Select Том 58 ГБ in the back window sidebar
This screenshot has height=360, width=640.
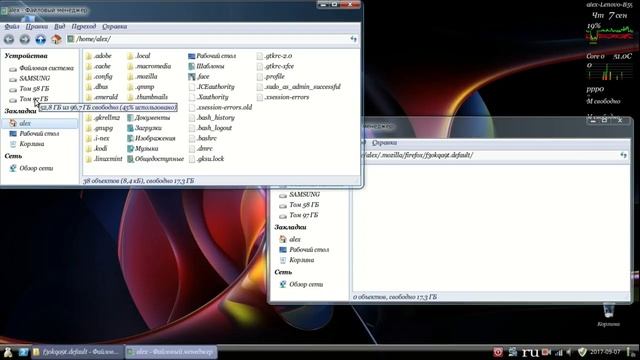(x=299, y=205)
